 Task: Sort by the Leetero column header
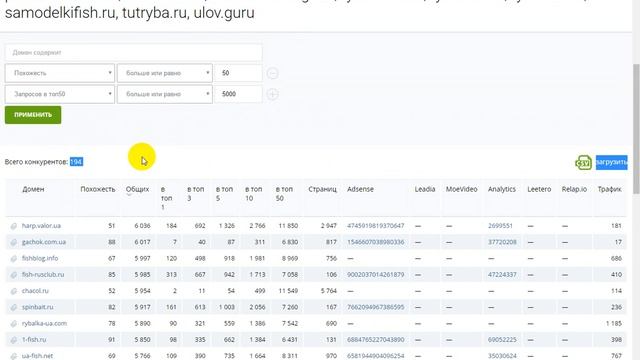coord(539,189)
